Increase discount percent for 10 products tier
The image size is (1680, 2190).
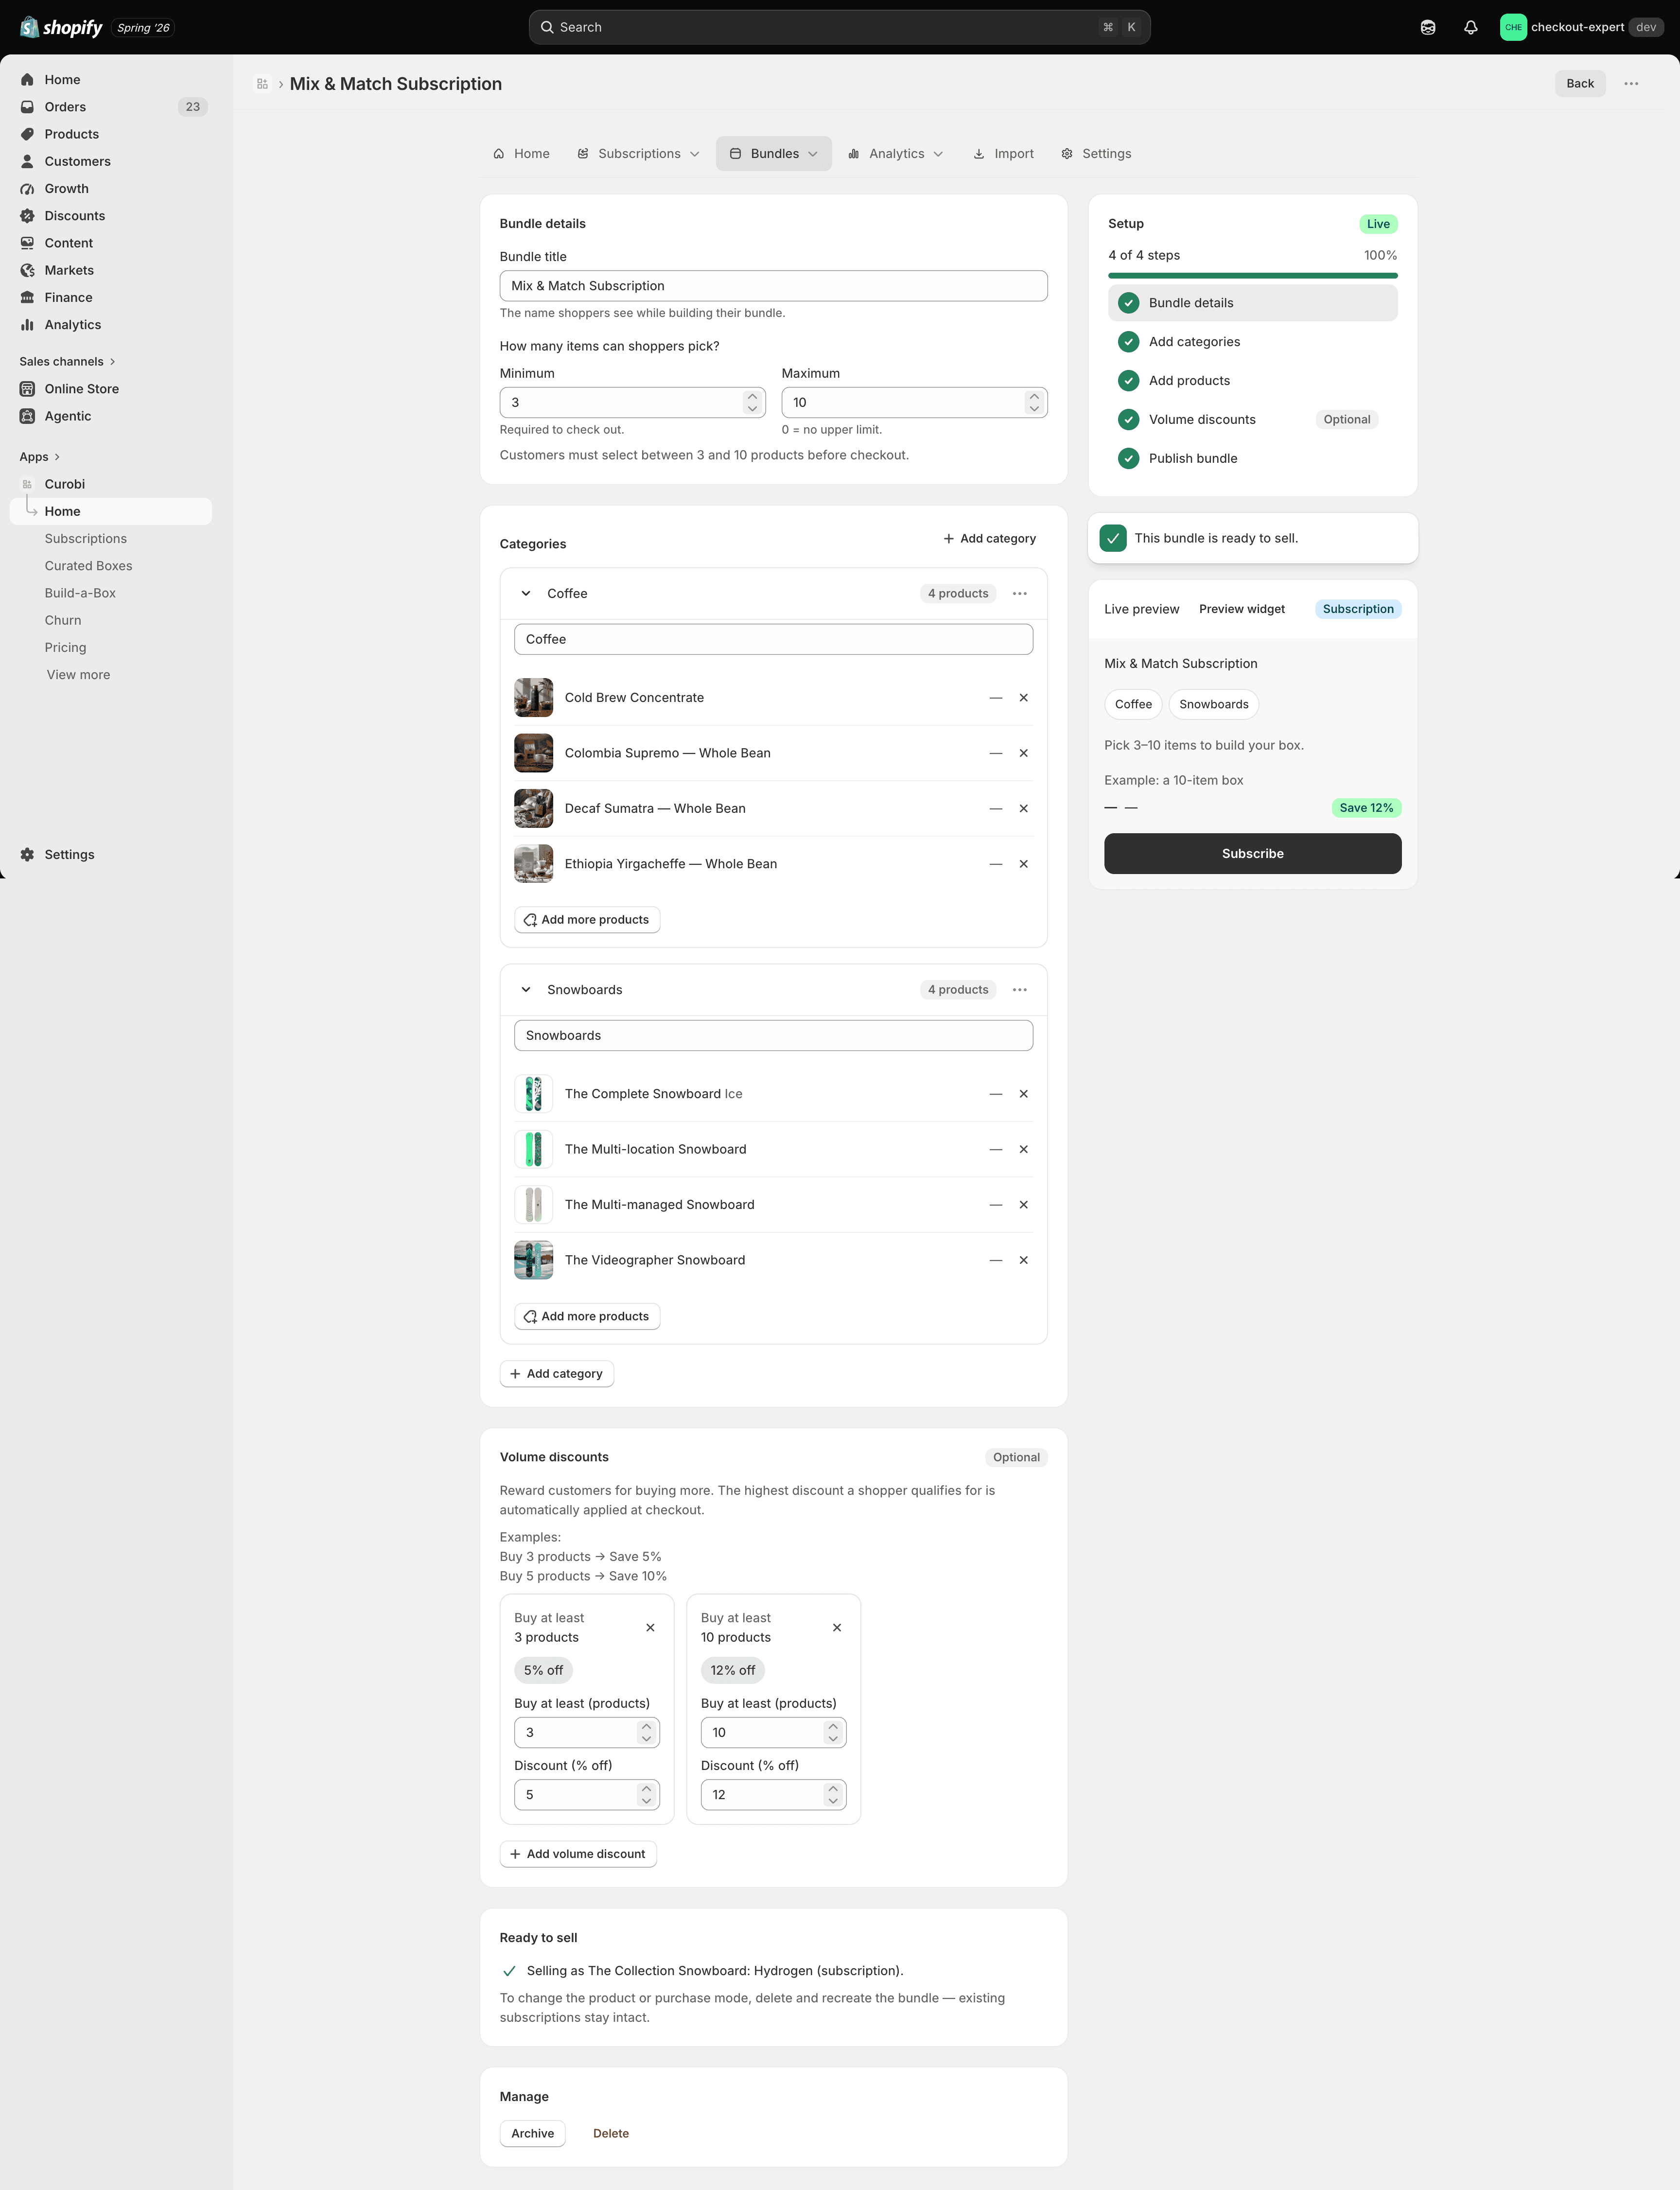[833, 1790]
